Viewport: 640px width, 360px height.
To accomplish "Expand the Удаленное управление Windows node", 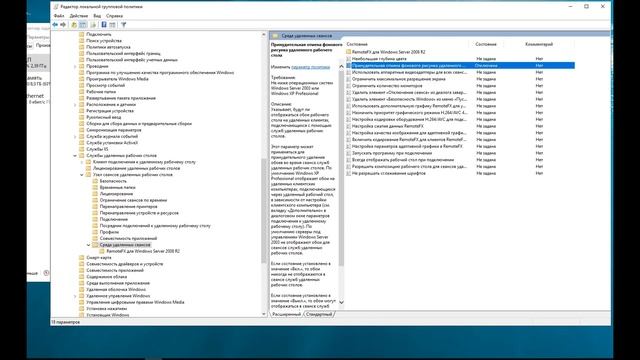I will [75, 296].
